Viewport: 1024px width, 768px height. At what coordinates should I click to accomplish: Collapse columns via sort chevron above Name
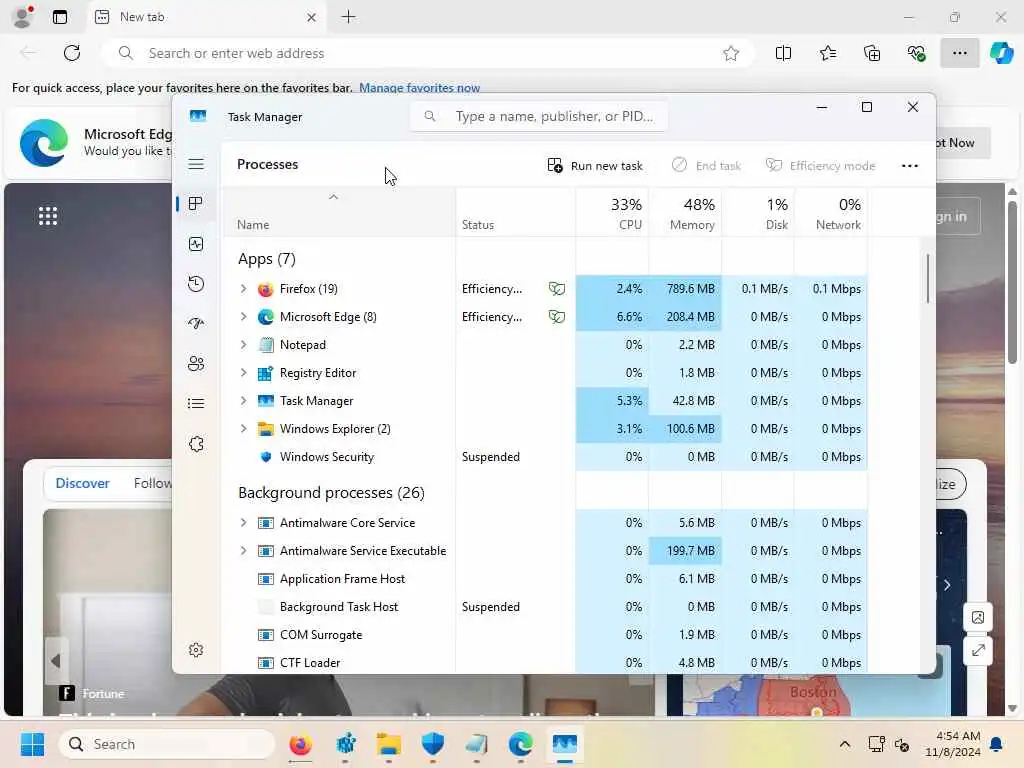pos(333,197)
